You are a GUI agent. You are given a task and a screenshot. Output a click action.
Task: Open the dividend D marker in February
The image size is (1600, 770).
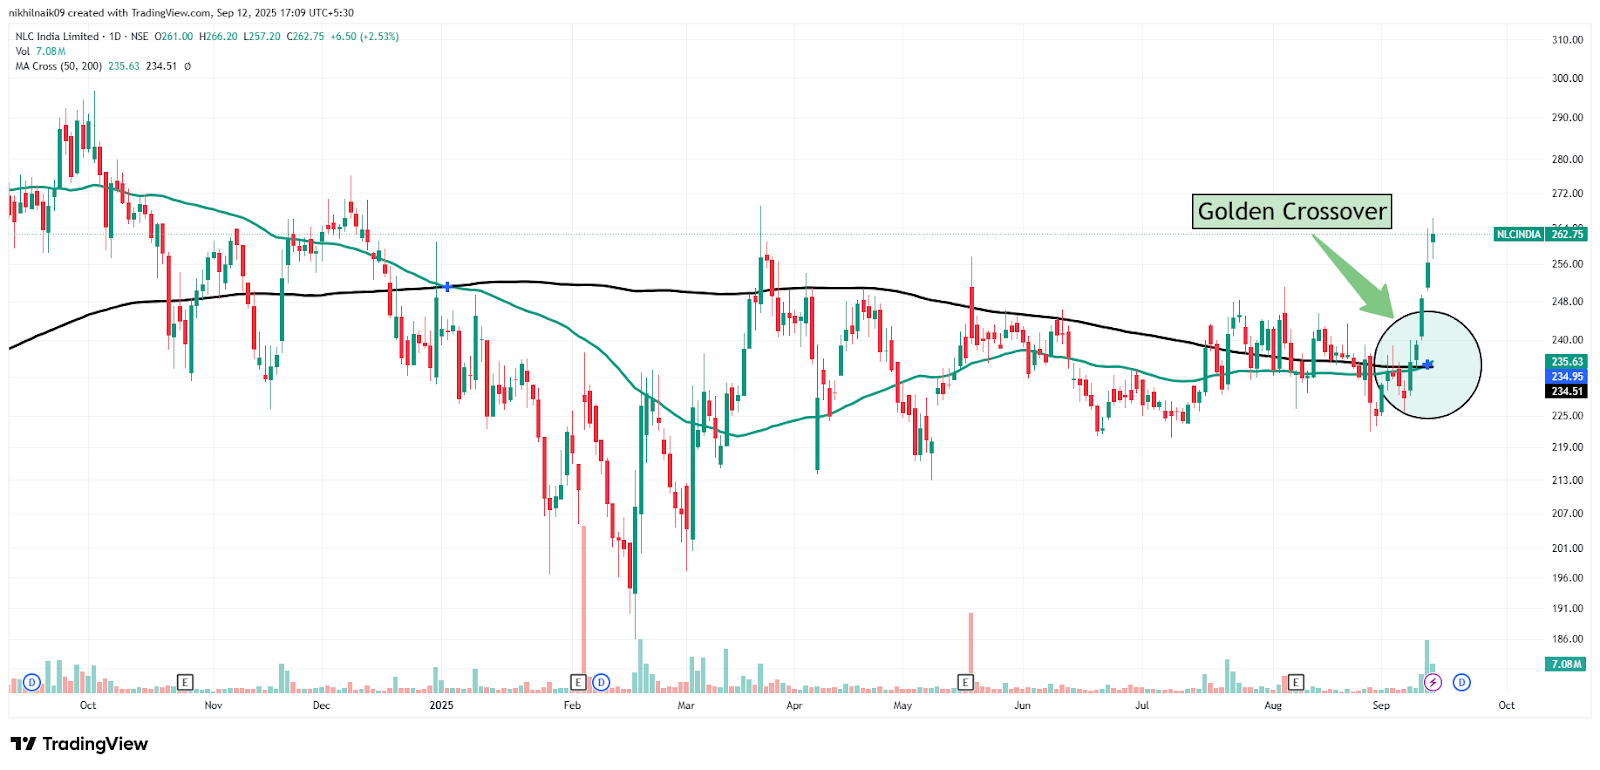[x=601, y=682]
